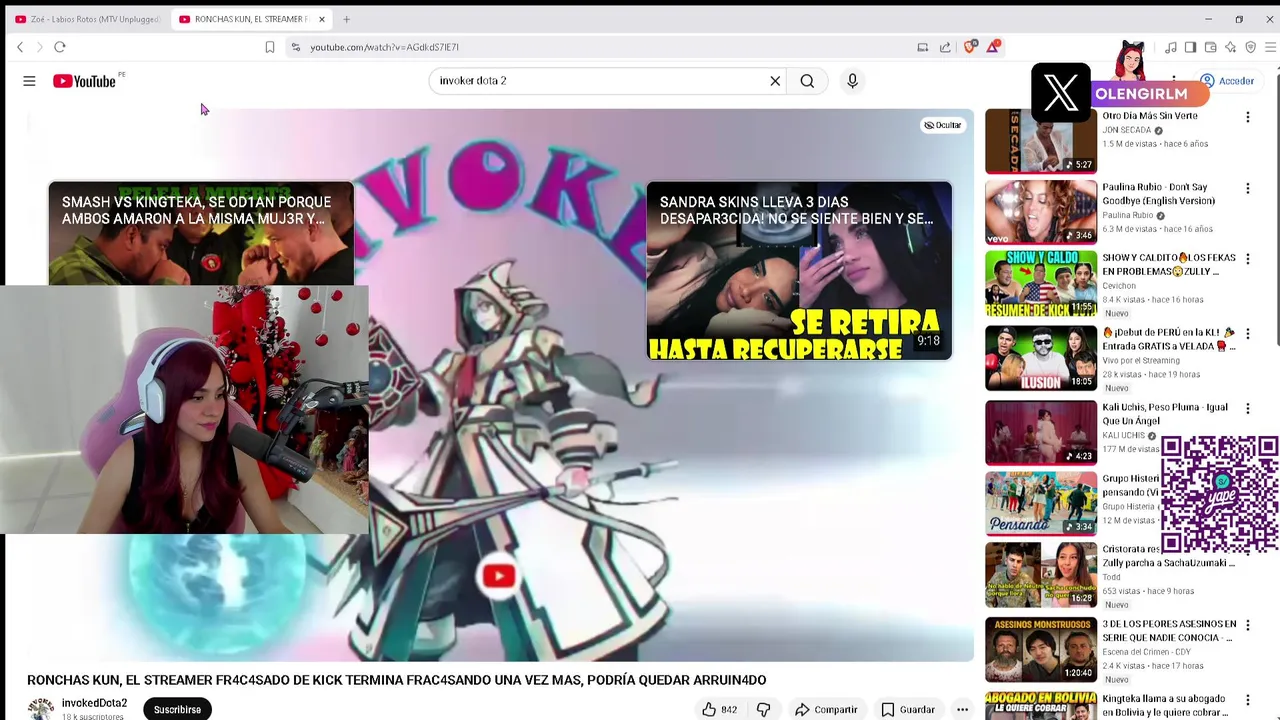Go back with browser back arrow
The image size is (1280, 720).
[20, 47]
